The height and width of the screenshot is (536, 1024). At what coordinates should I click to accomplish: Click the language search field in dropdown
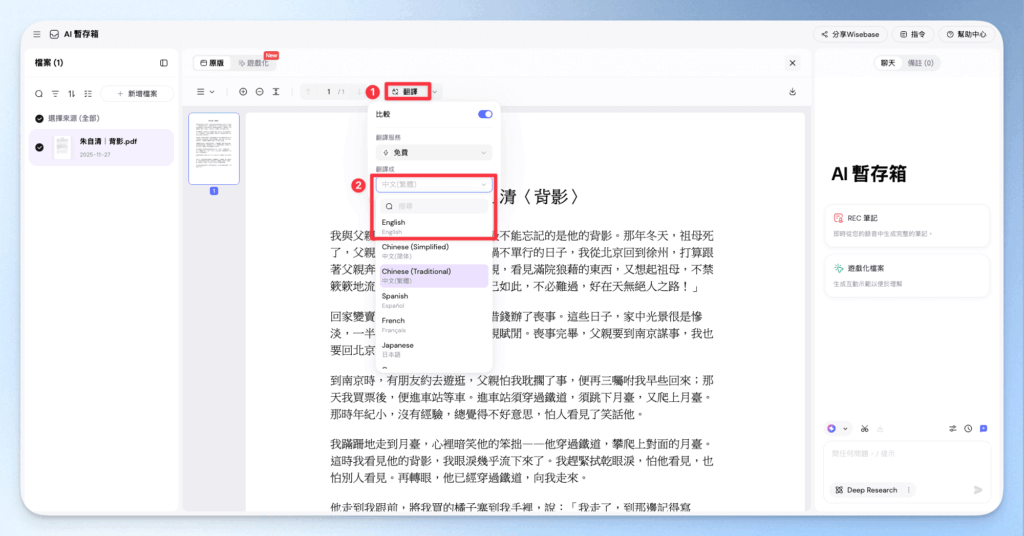[434, 206]
